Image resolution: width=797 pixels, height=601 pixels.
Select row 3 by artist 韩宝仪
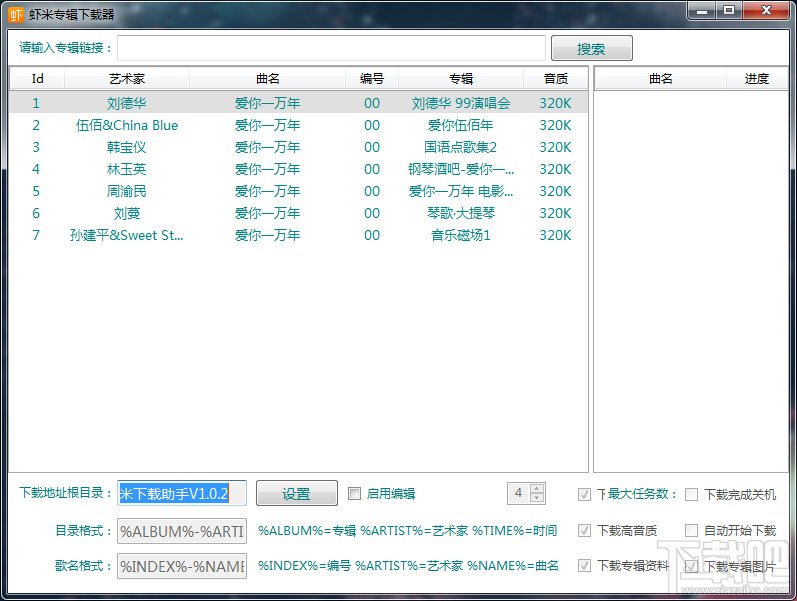(299, 147)
